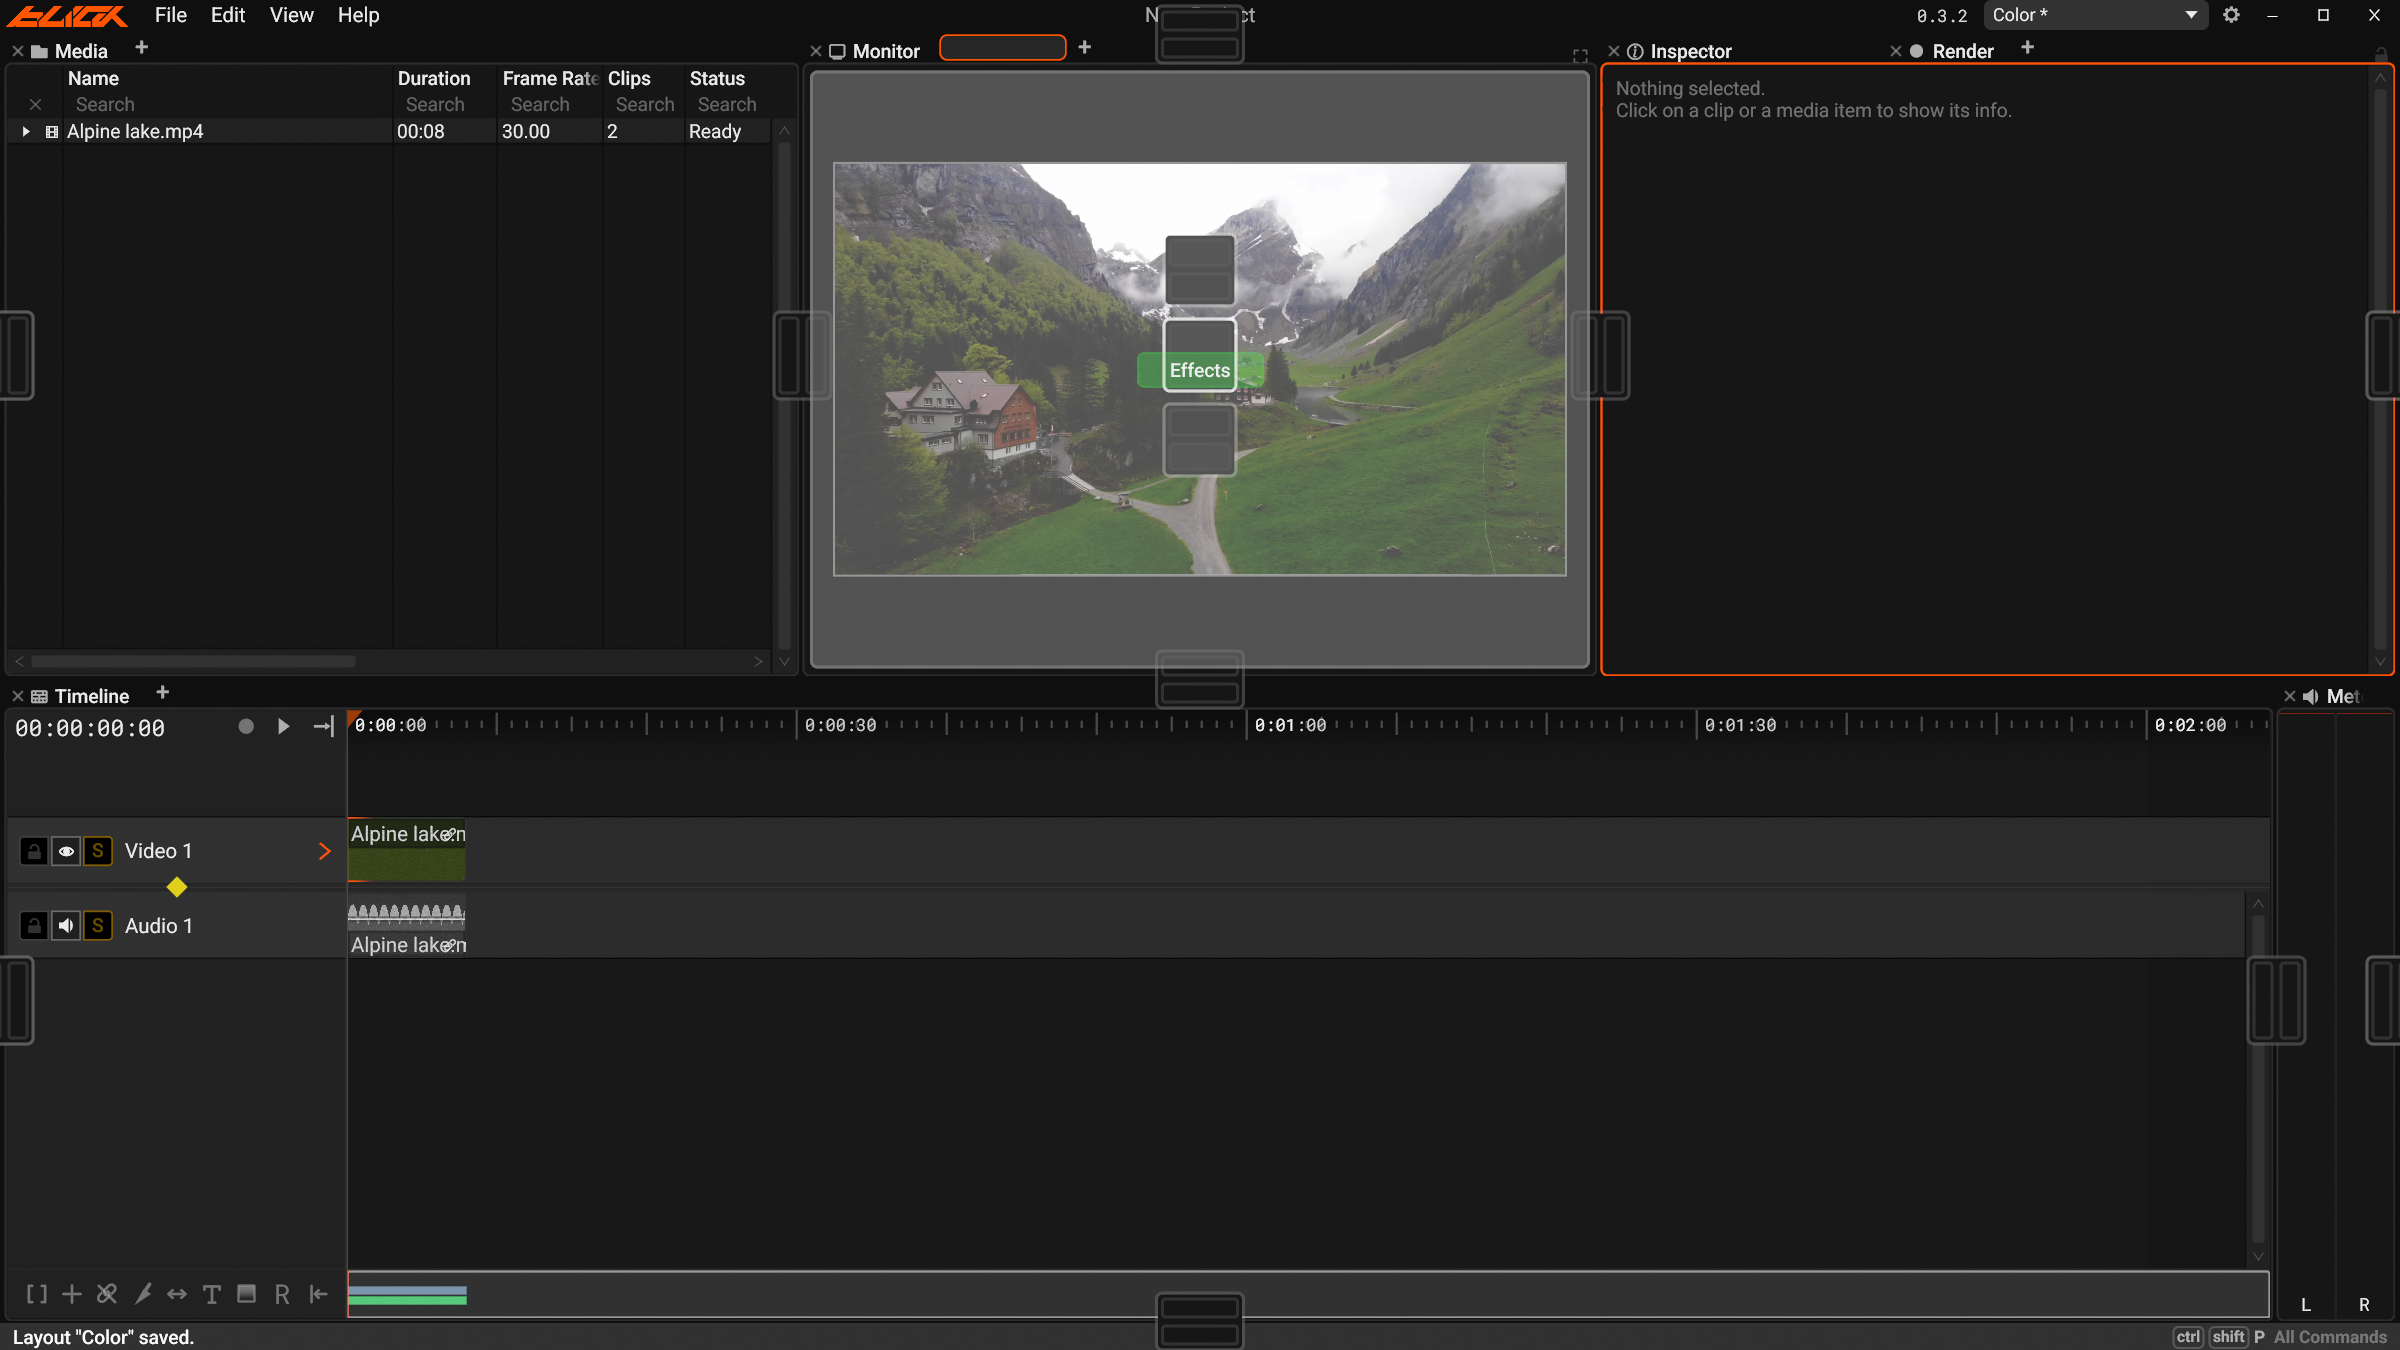Viewport: 2400px width, 1350px height.
Task: Expand Video 1 track with orange chevron
Action: tap(324, 851)
